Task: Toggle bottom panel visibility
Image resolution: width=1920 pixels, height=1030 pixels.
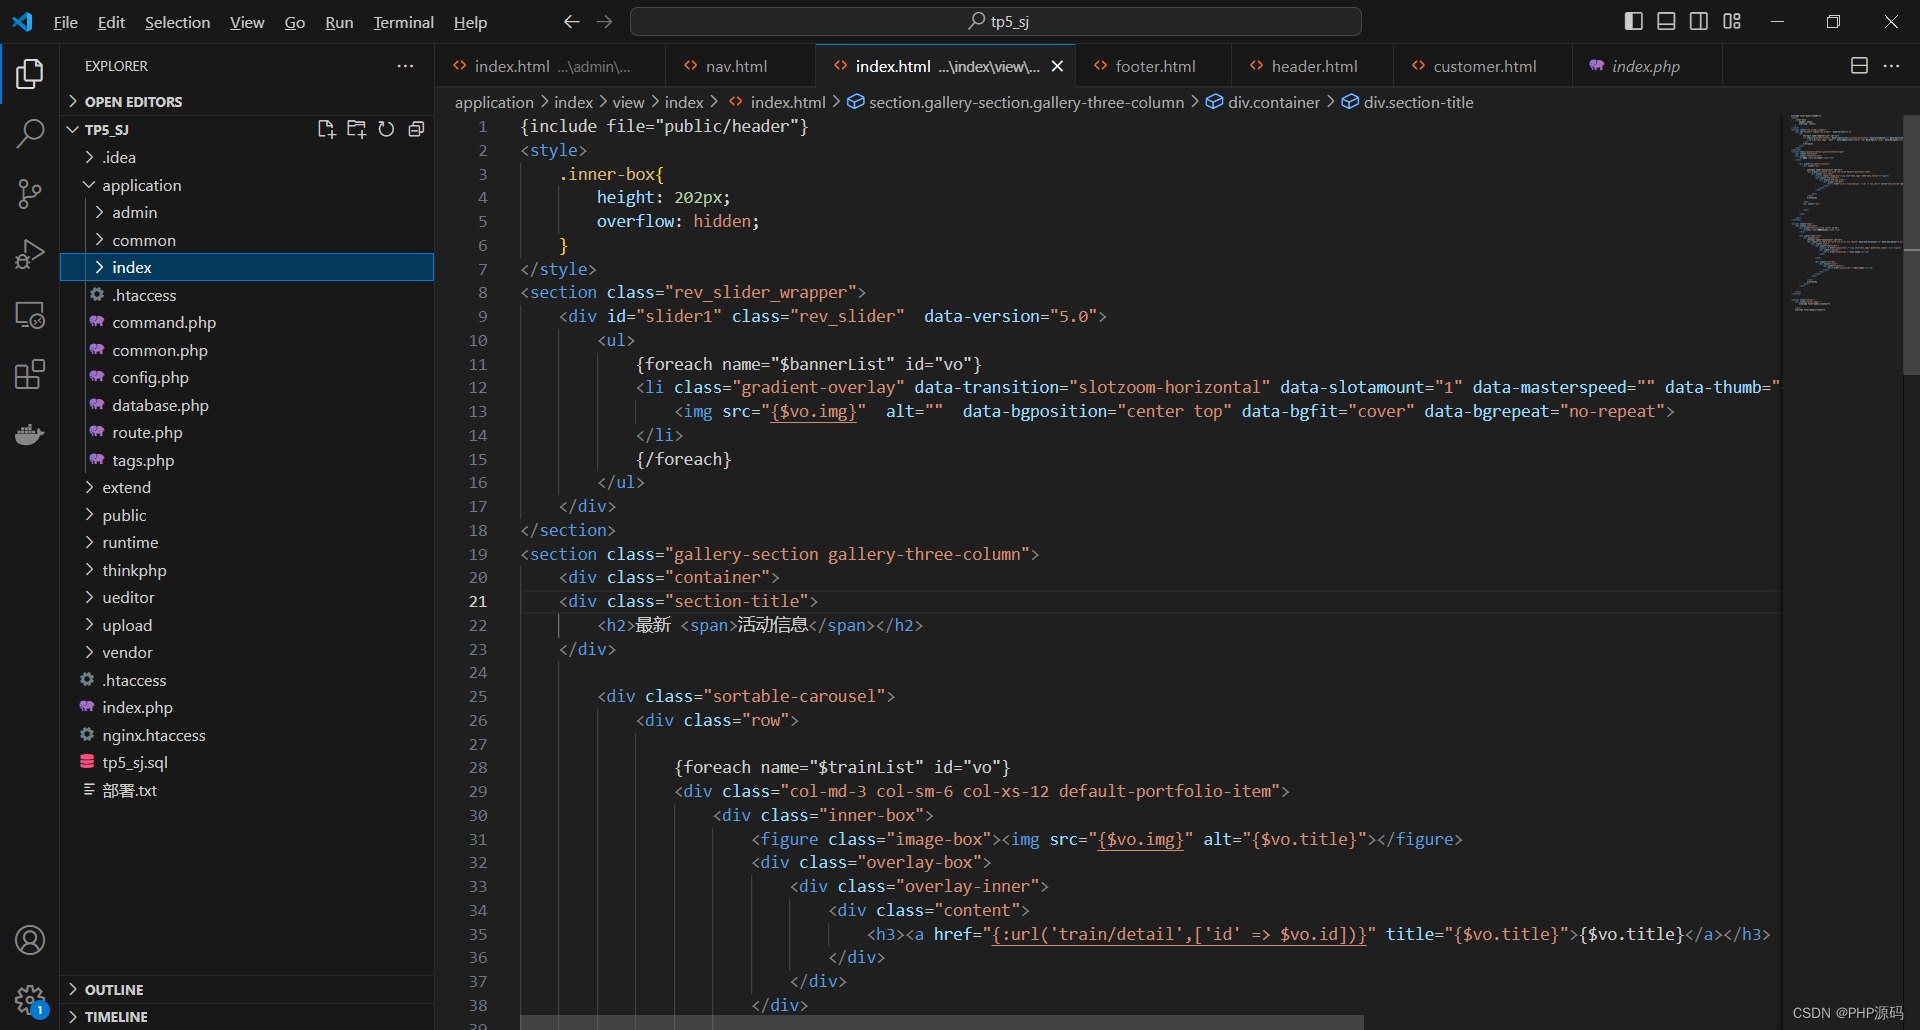Action: click(1666, 21)
